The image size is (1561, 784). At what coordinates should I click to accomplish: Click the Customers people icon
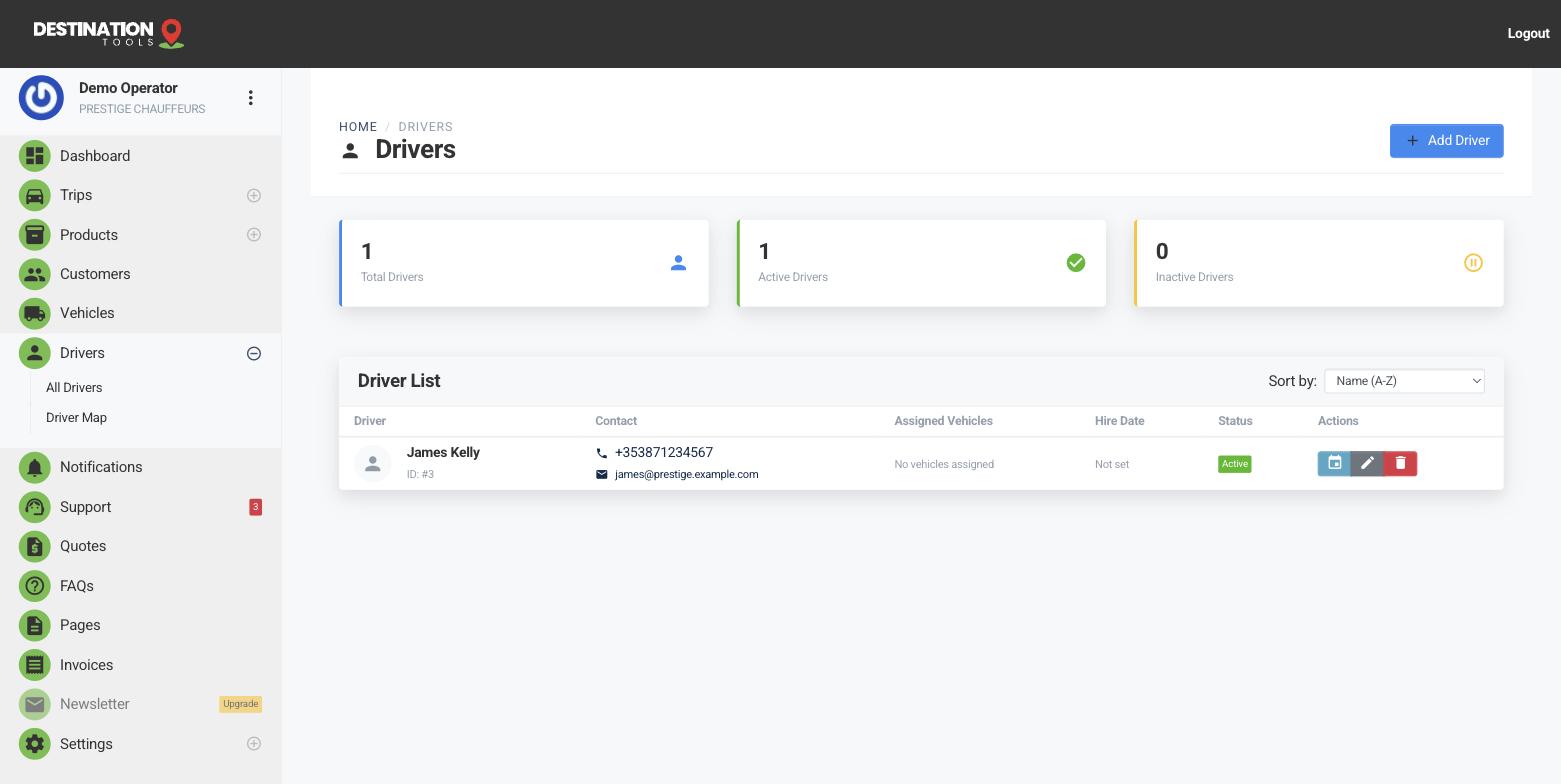pyautogui.click(x=35, y=274)
